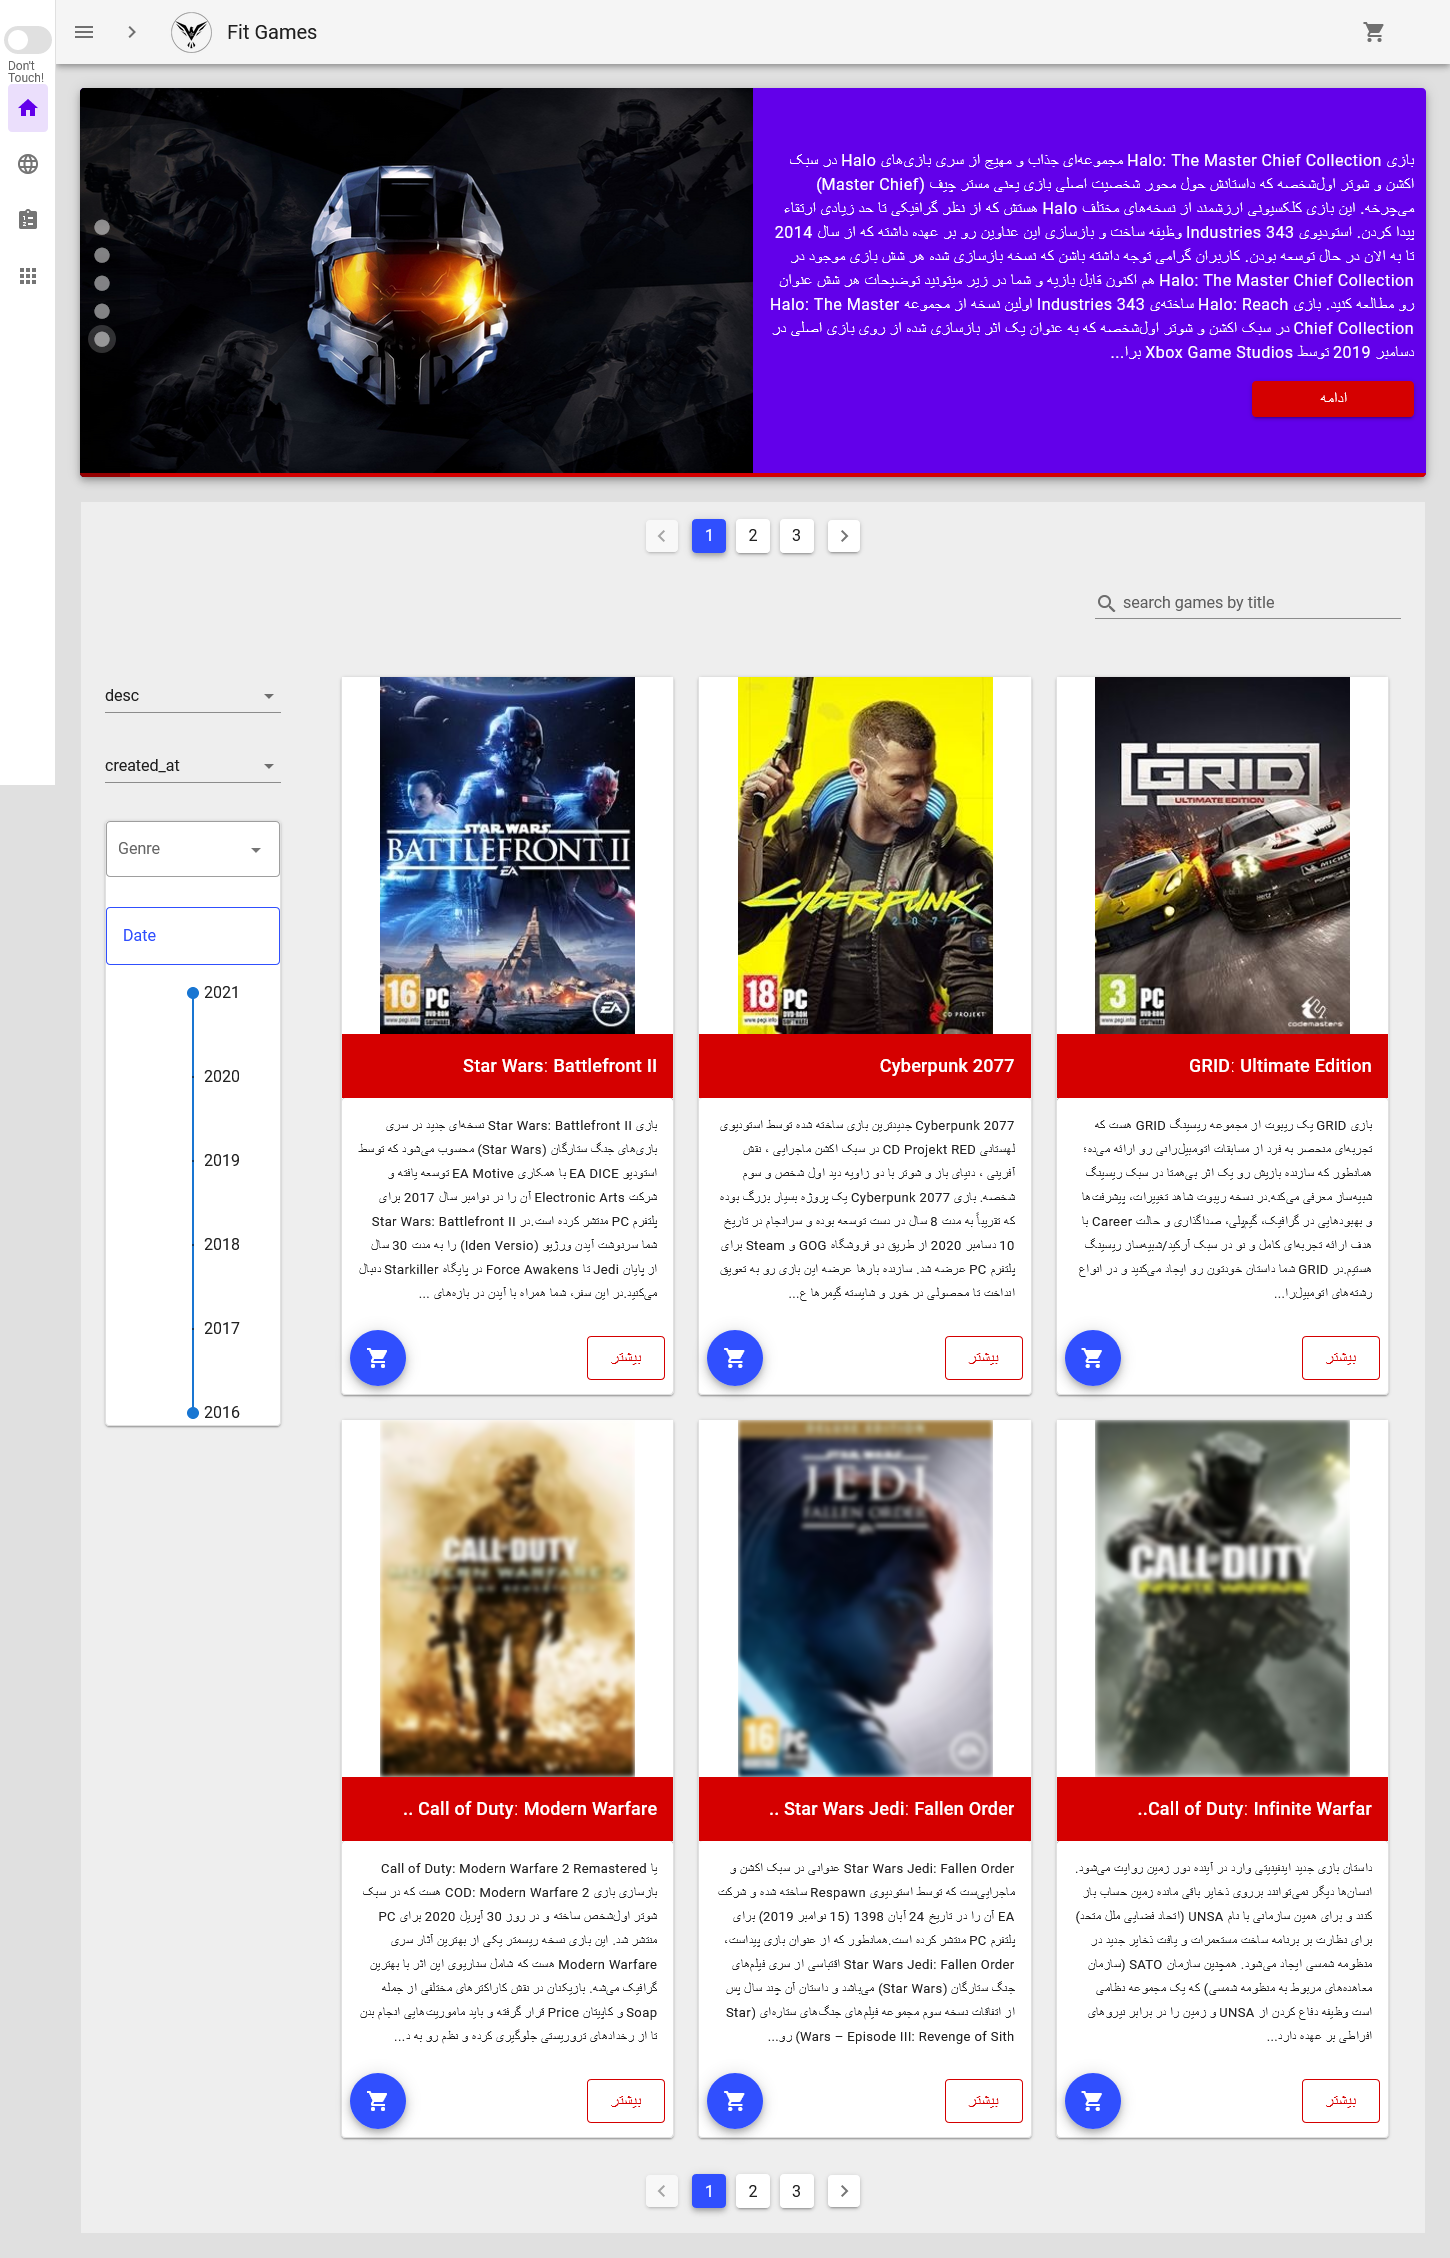The width and height of the screenshot is (1450, 2258).
Task: Click بیشتر for GRID Ultimate Edition
Action: click(x=1341, y=1358)
